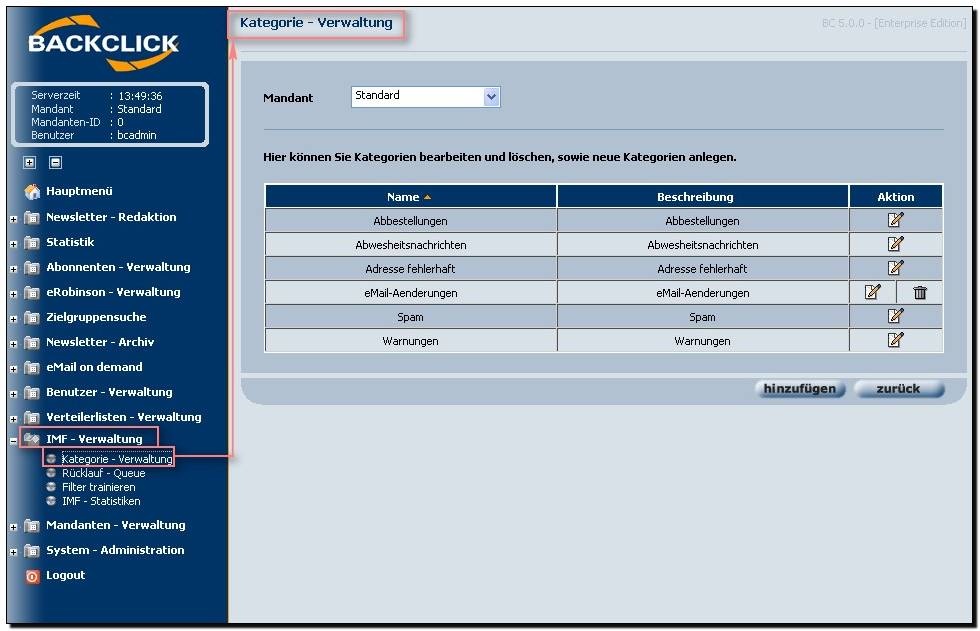Image resolution: width=980 pixels, height=631 pixels.
Task: Click the bullet icon beside Filter trainieren
Action: [51, 487]
